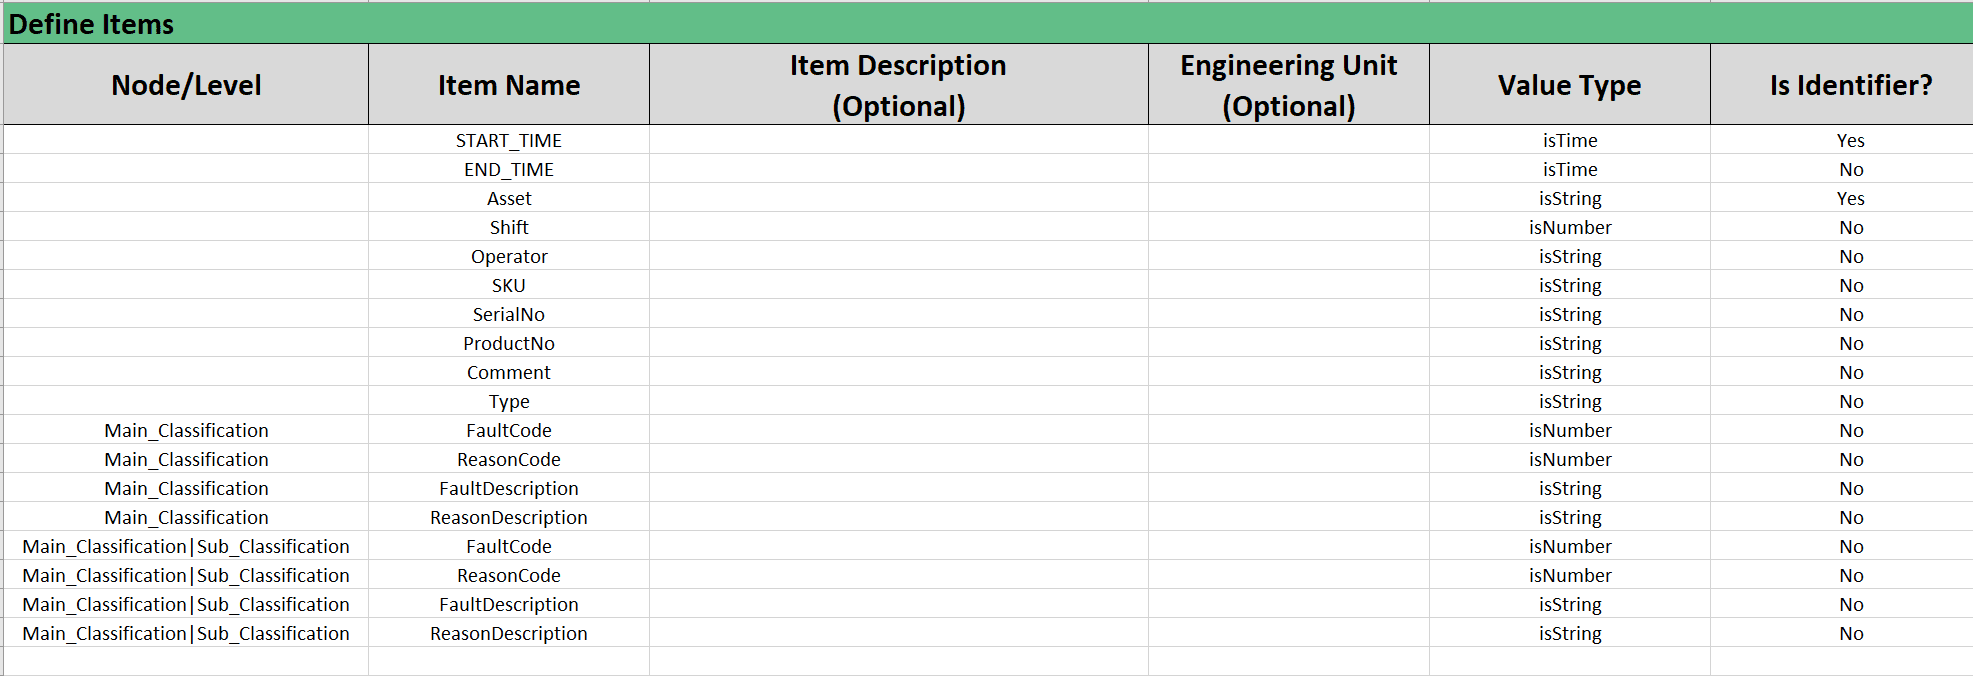Select the "Yes" identifier cell for START_TIME

click(1850, 140)
